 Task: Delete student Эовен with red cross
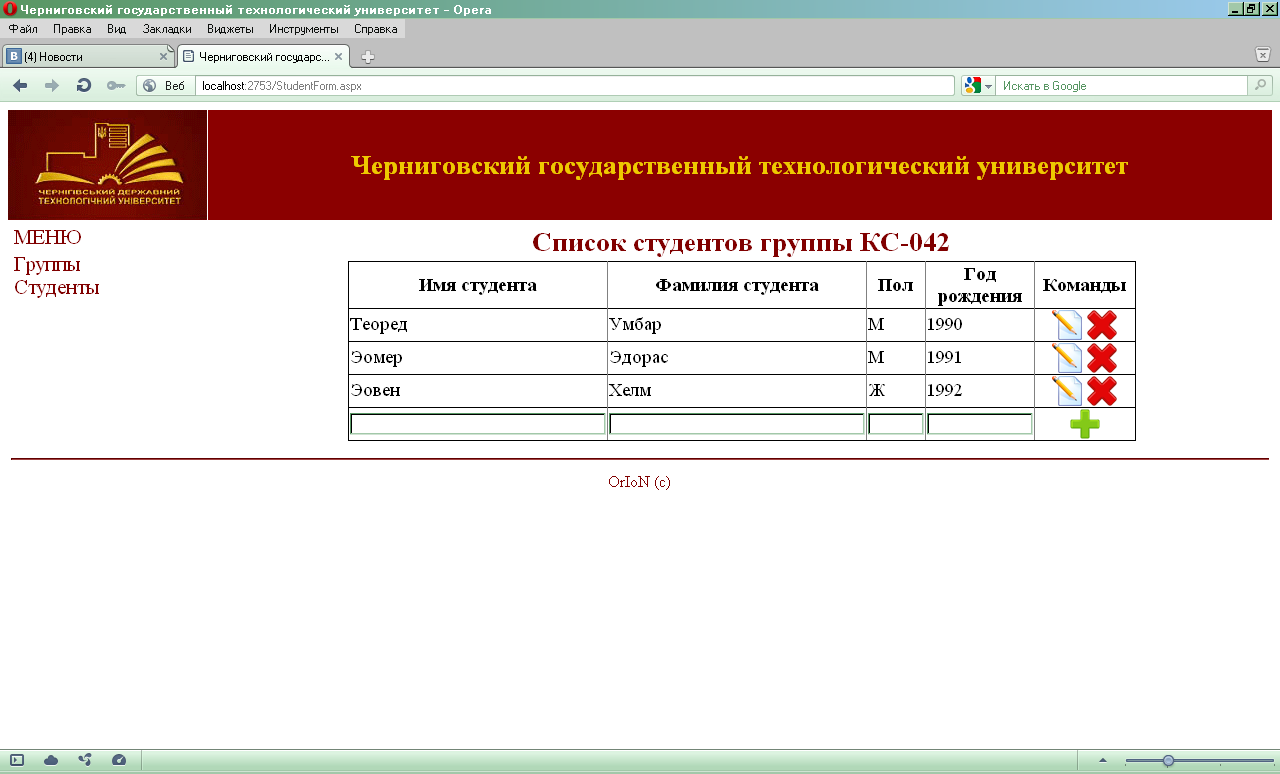pyautogui.click(x=1102, y=391)
